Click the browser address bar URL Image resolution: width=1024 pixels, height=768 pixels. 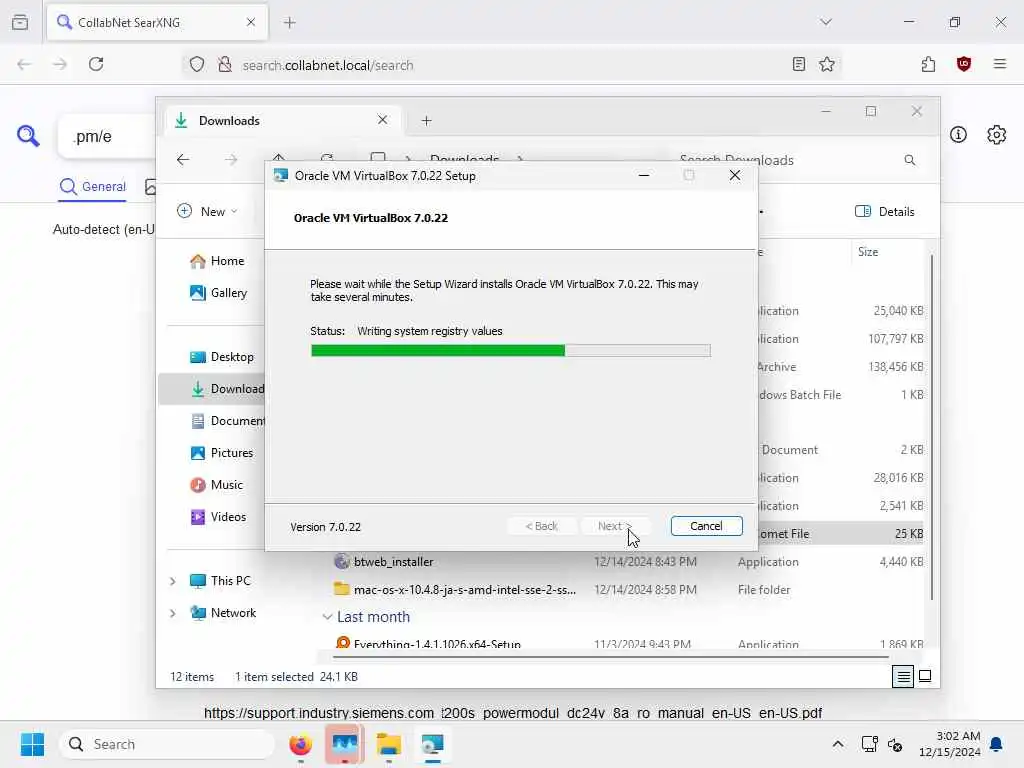click(x=328, y=65)
